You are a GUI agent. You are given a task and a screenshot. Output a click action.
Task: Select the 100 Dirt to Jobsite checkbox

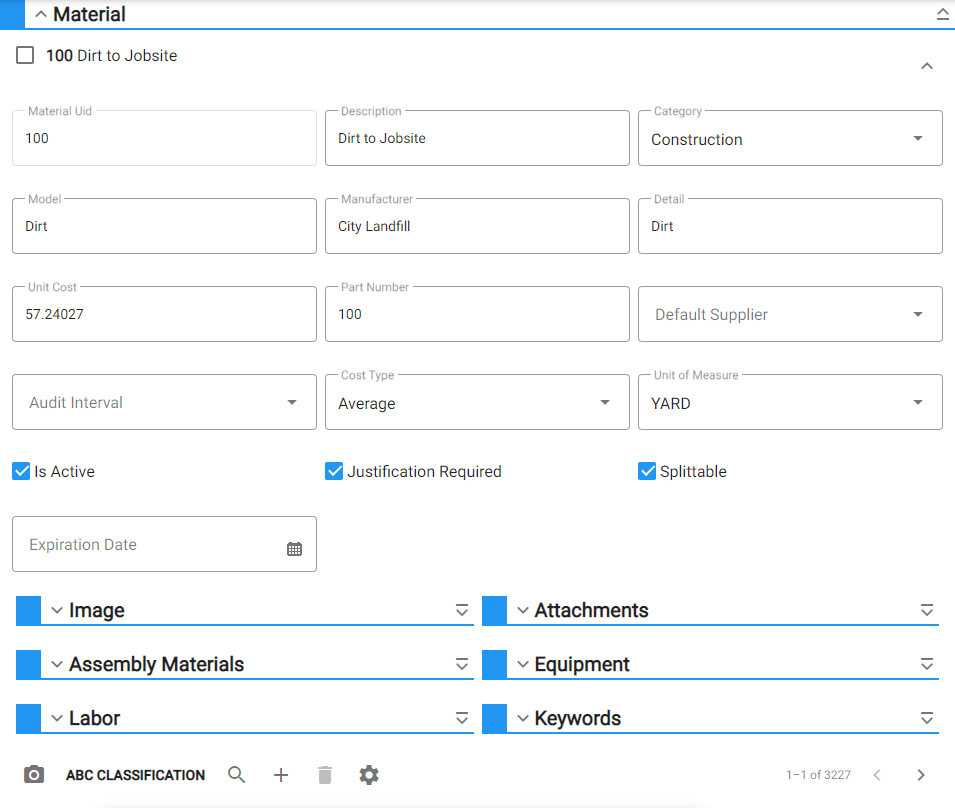click(x=25, y=55)
